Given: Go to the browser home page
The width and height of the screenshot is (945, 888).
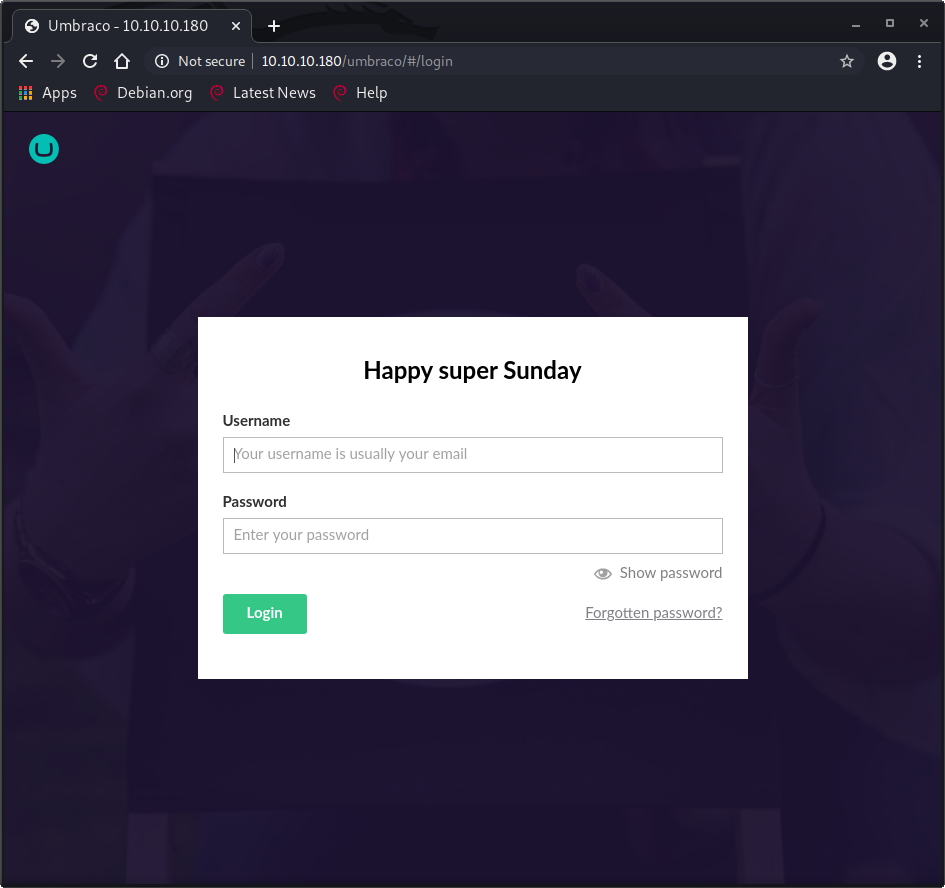Looking at the screenshot, I should (122, 61).
